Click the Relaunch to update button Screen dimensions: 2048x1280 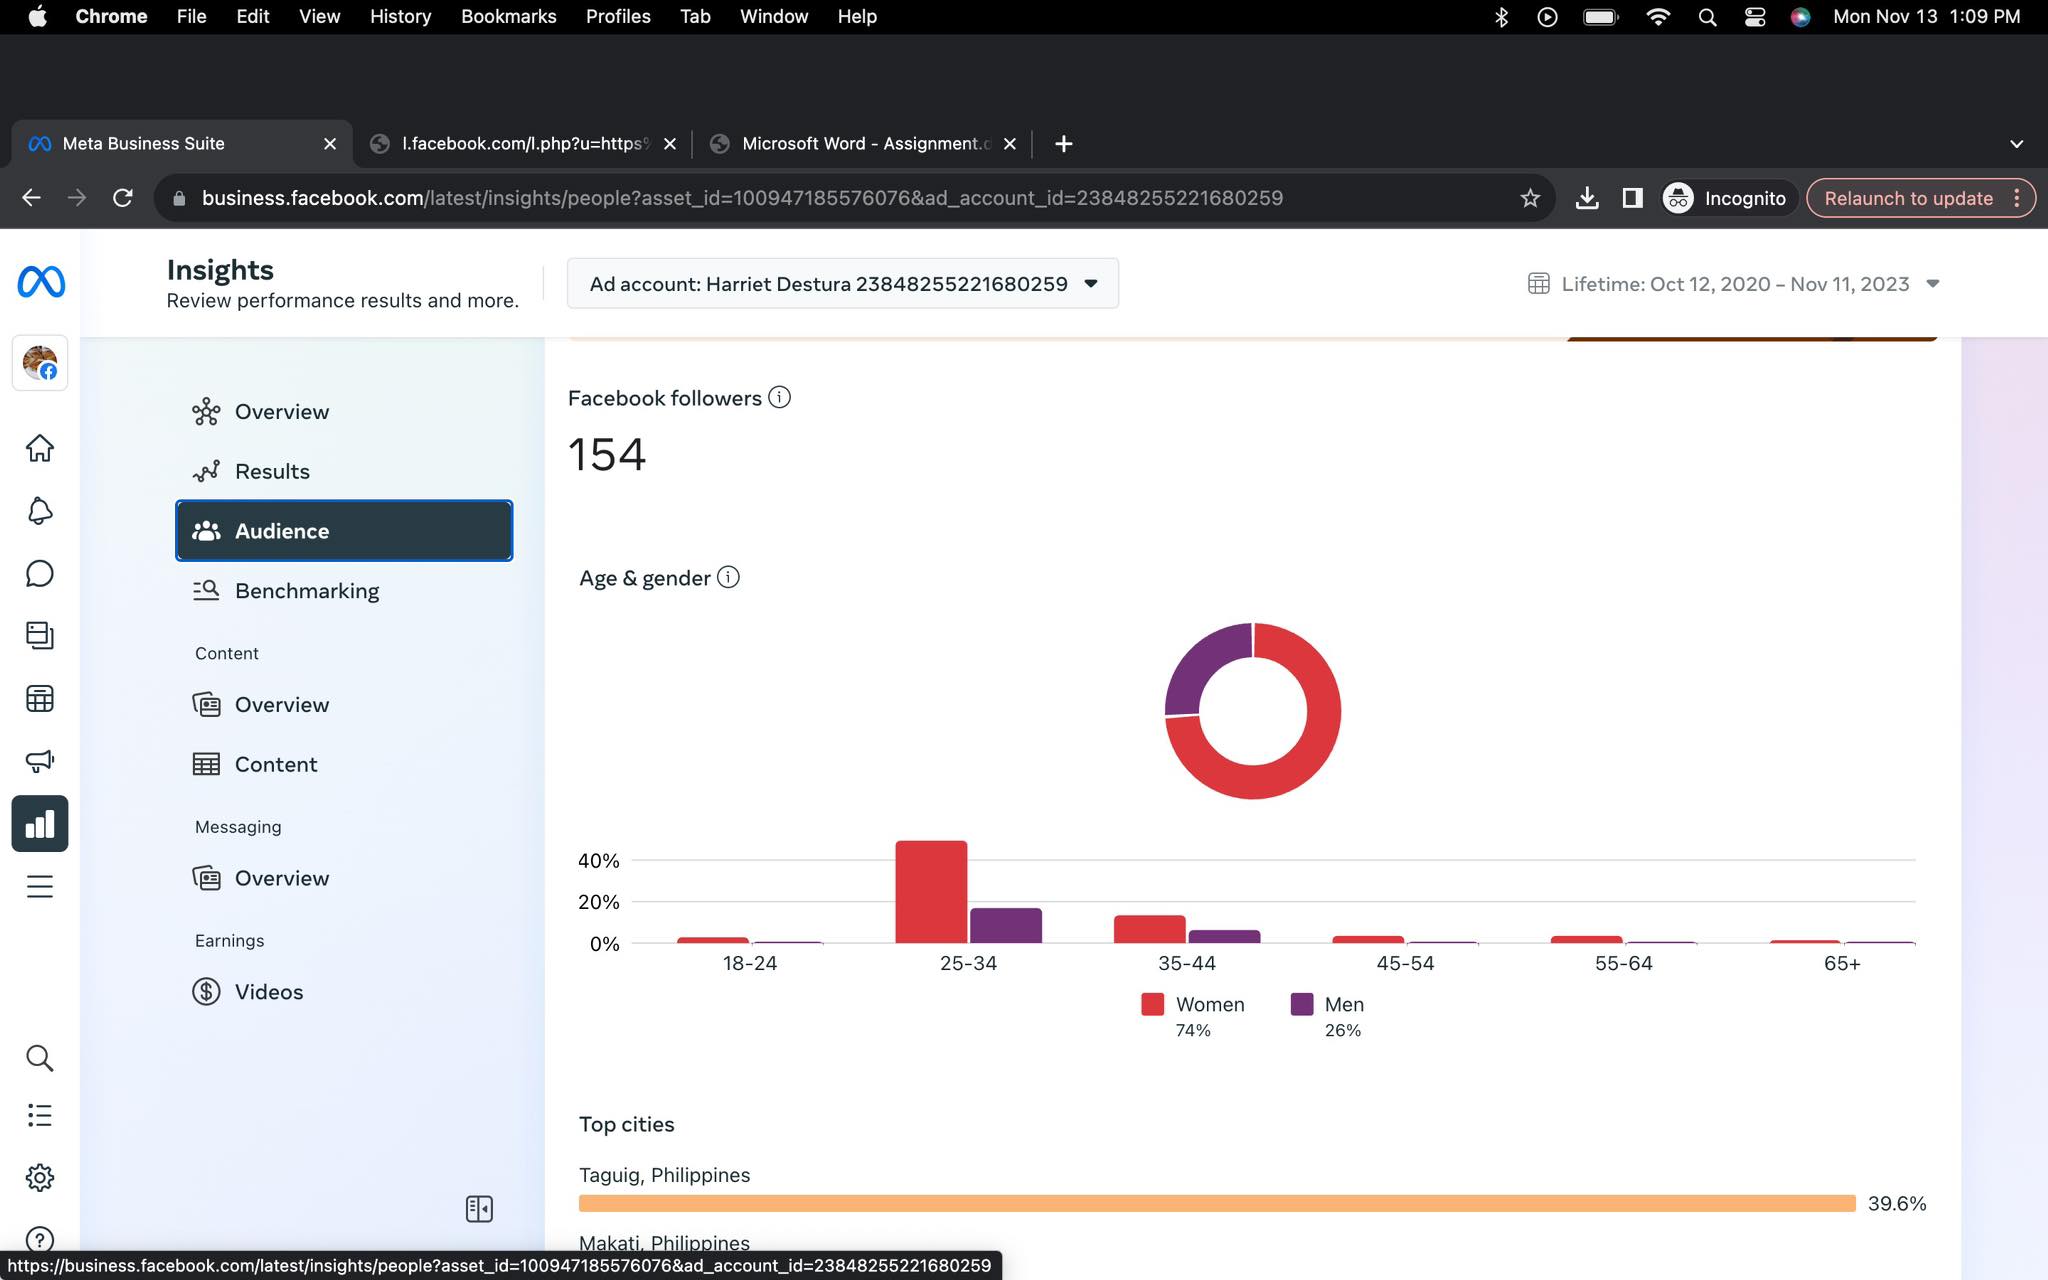point(1908,198)
